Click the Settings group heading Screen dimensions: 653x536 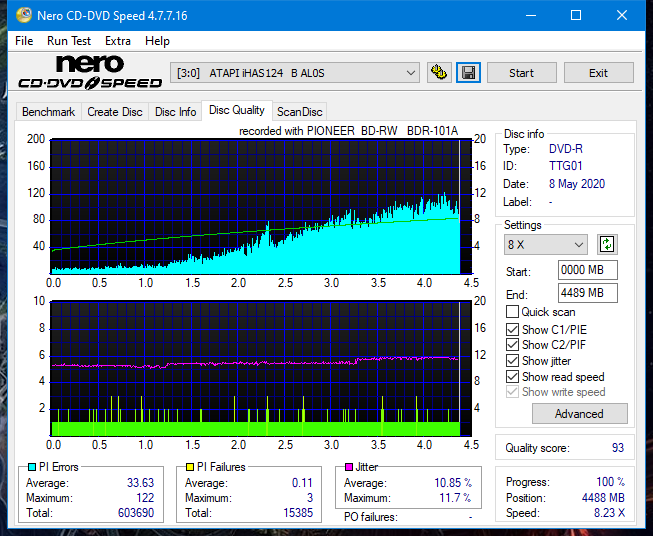pos(523,225)
